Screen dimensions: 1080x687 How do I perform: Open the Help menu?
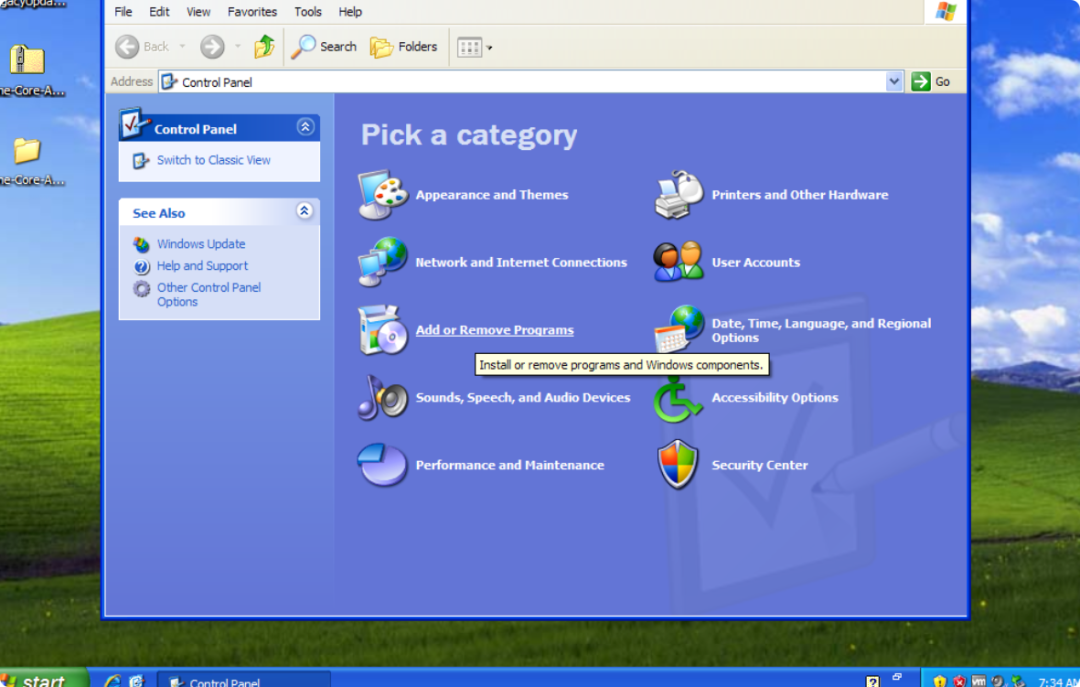350,12
